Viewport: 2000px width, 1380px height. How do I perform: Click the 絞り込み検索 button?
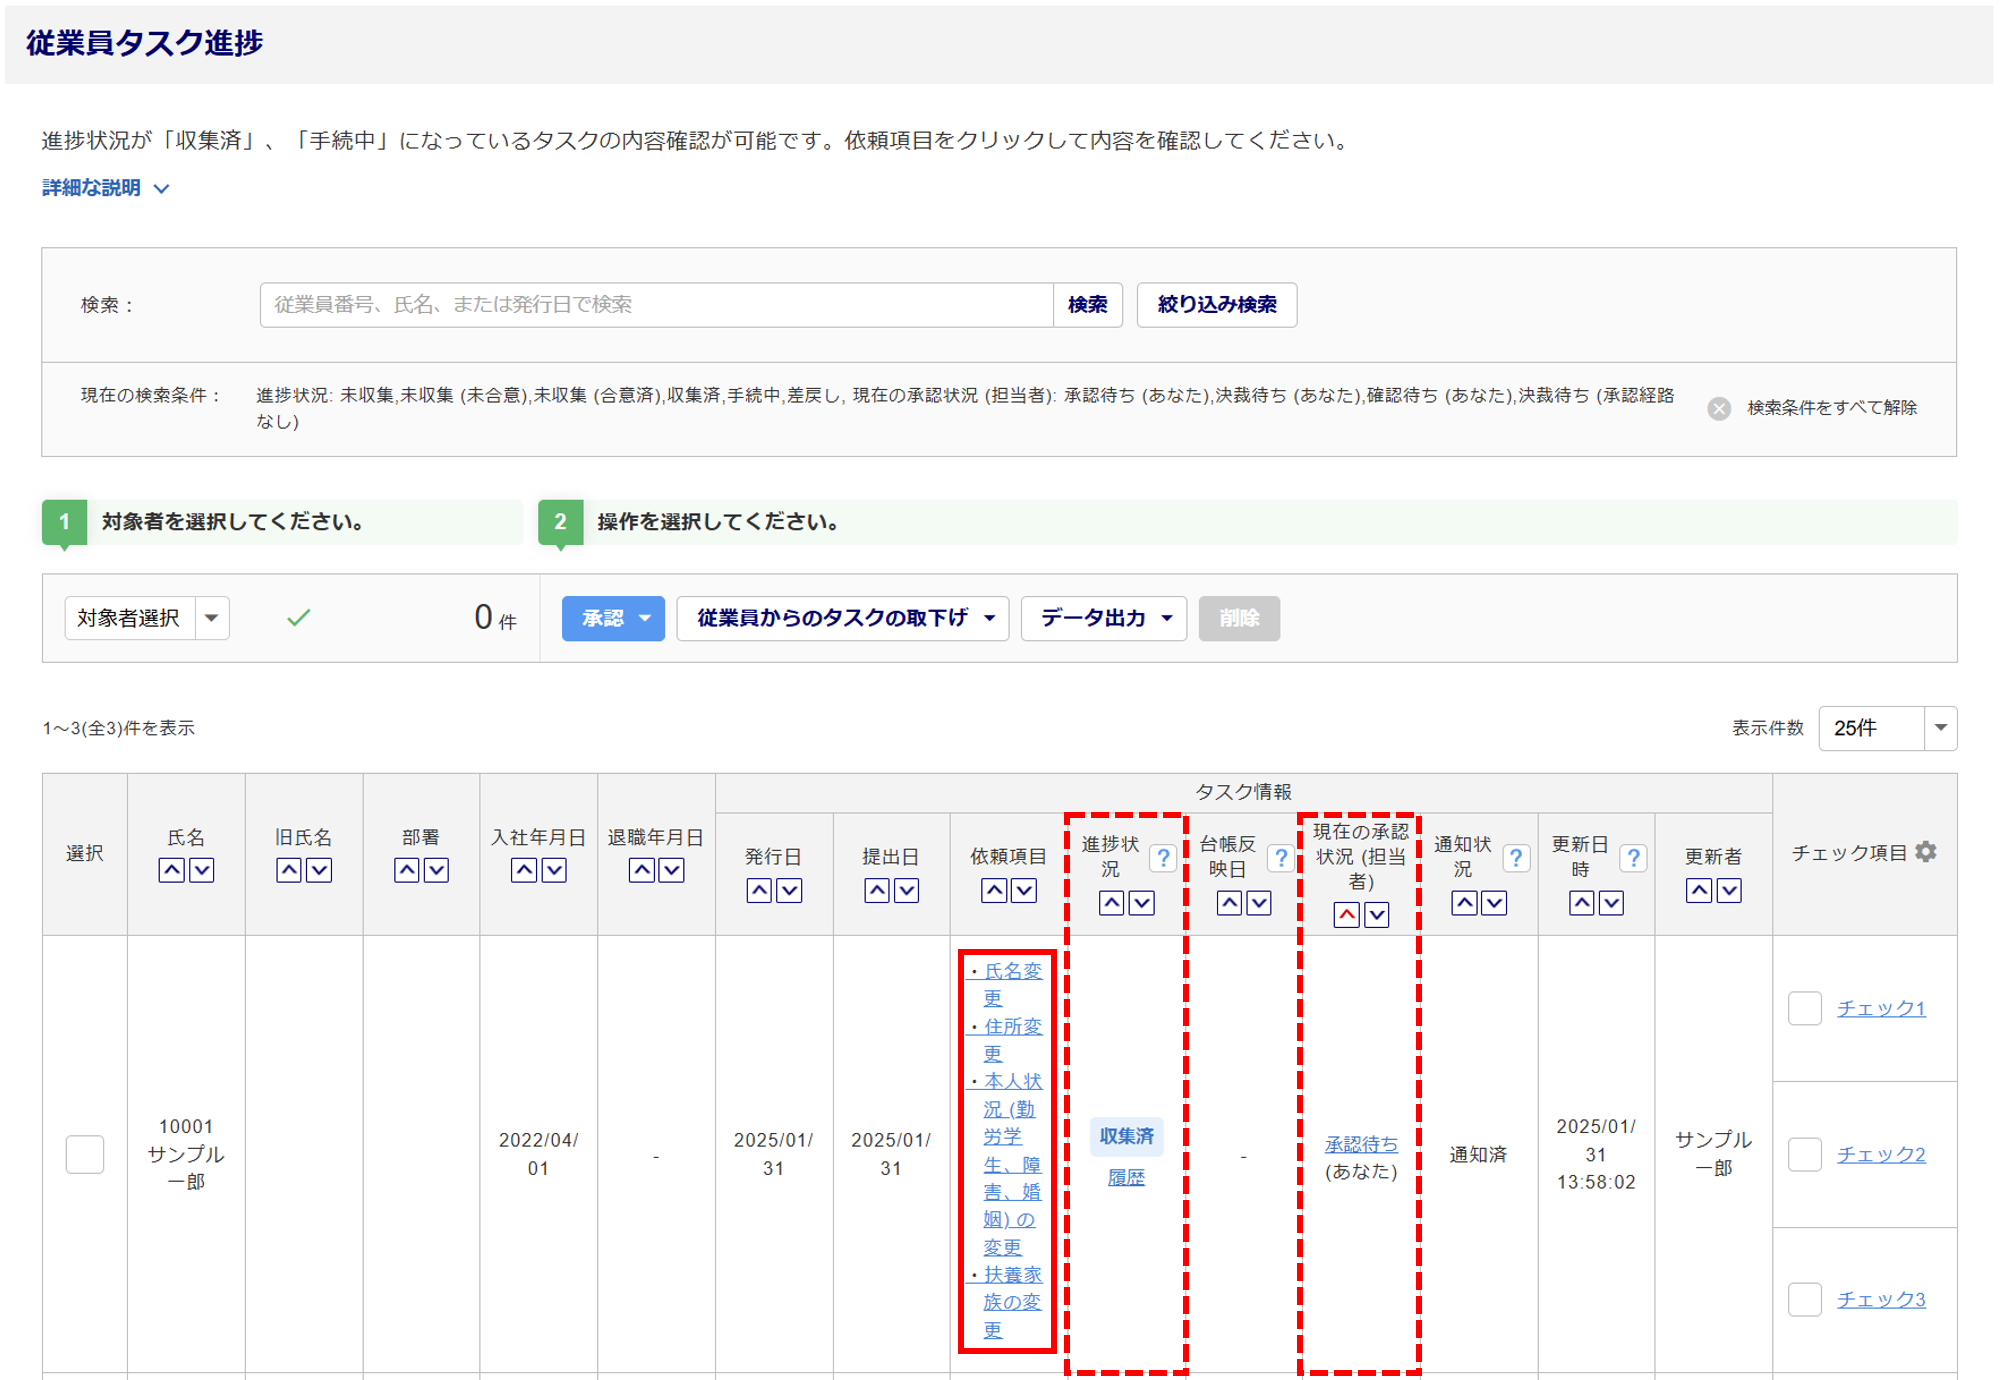pyautogui.click(x=1216, y=304)
